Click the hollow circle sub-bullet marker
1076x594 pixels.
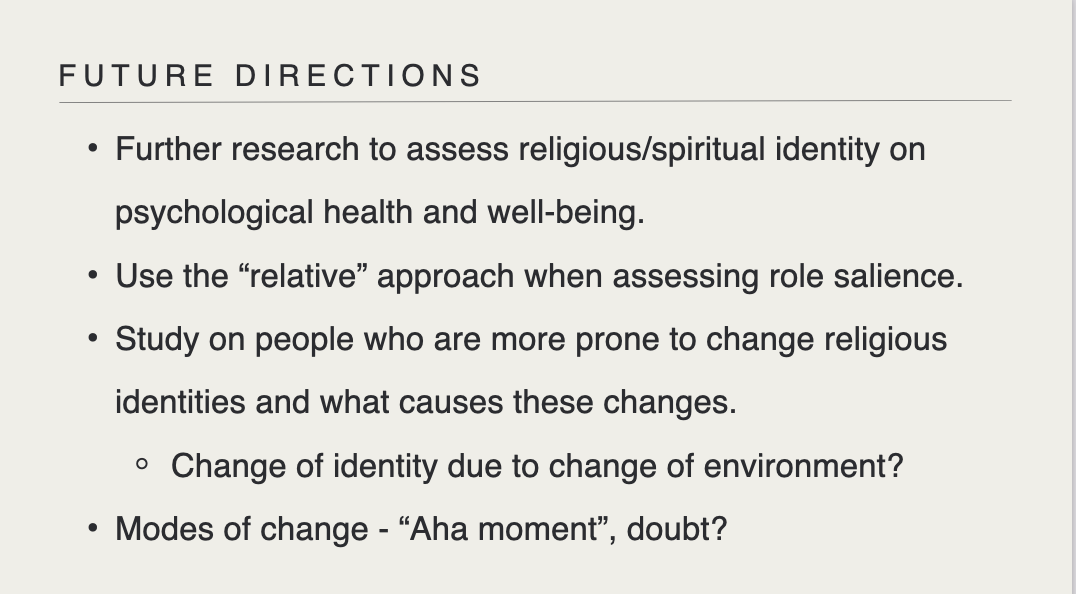point(142,465)
